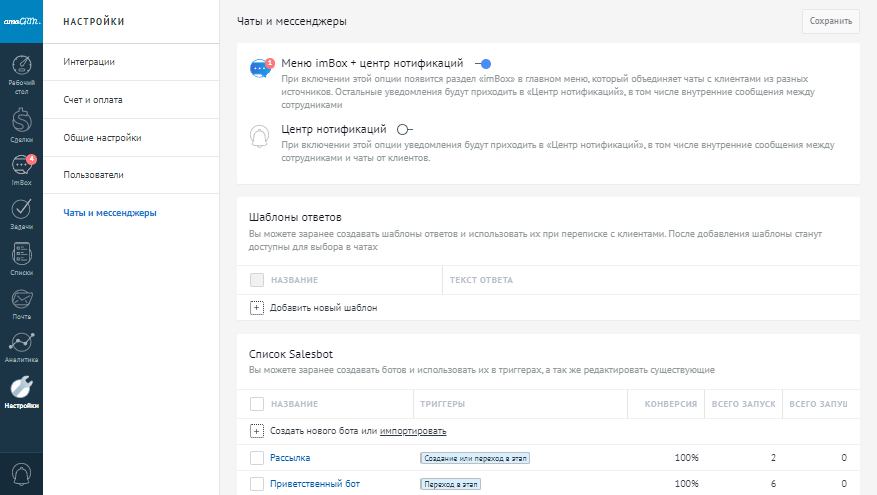Check the box next to Рассылка bot
This screenshot has width=877, height=495.
(257, 458)
